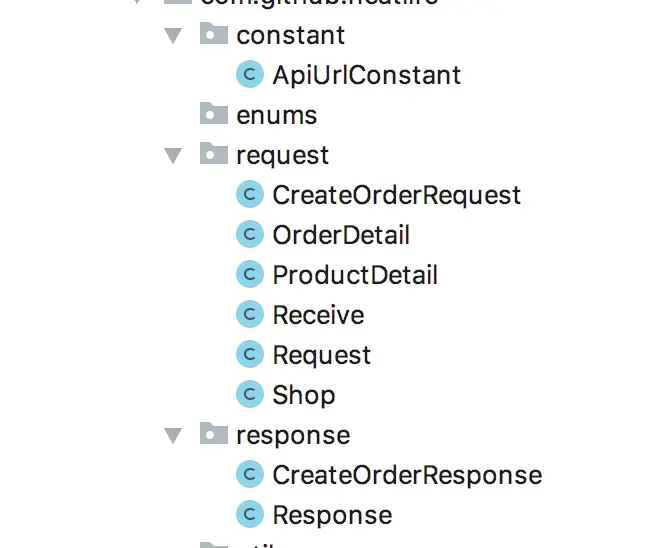This screenshot has height=548, width=652.
Task: Collapse the constant package
Action: click(x=175, y=36)
